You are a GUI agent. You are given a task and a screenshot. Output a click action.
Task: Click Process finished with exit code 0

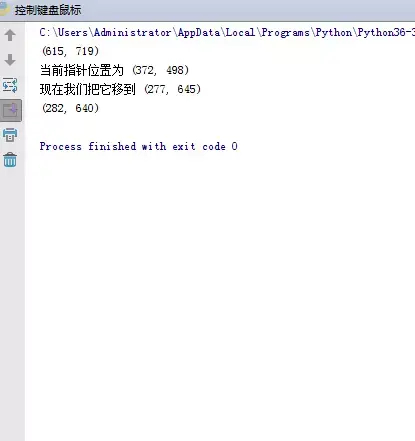(x=139, y=146)
